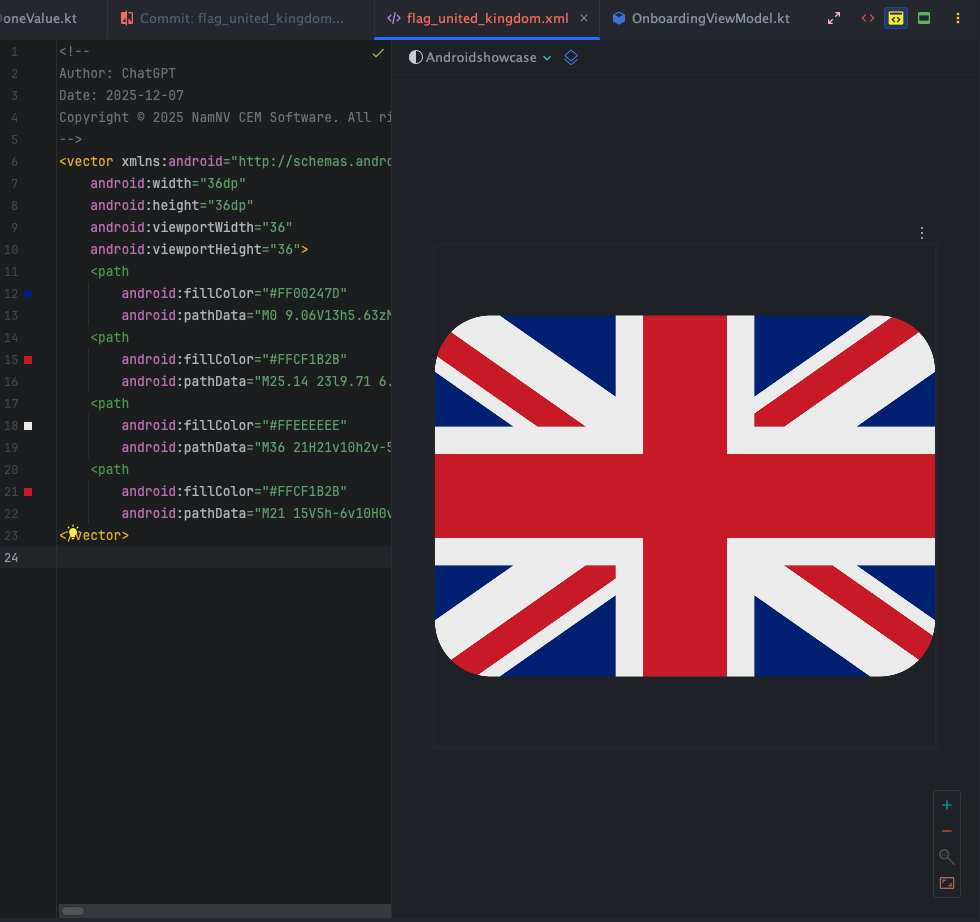Switch to the OnboardingViewModel.kt tab
This screenshot has height=922, width=980.
tap(708, 17)
